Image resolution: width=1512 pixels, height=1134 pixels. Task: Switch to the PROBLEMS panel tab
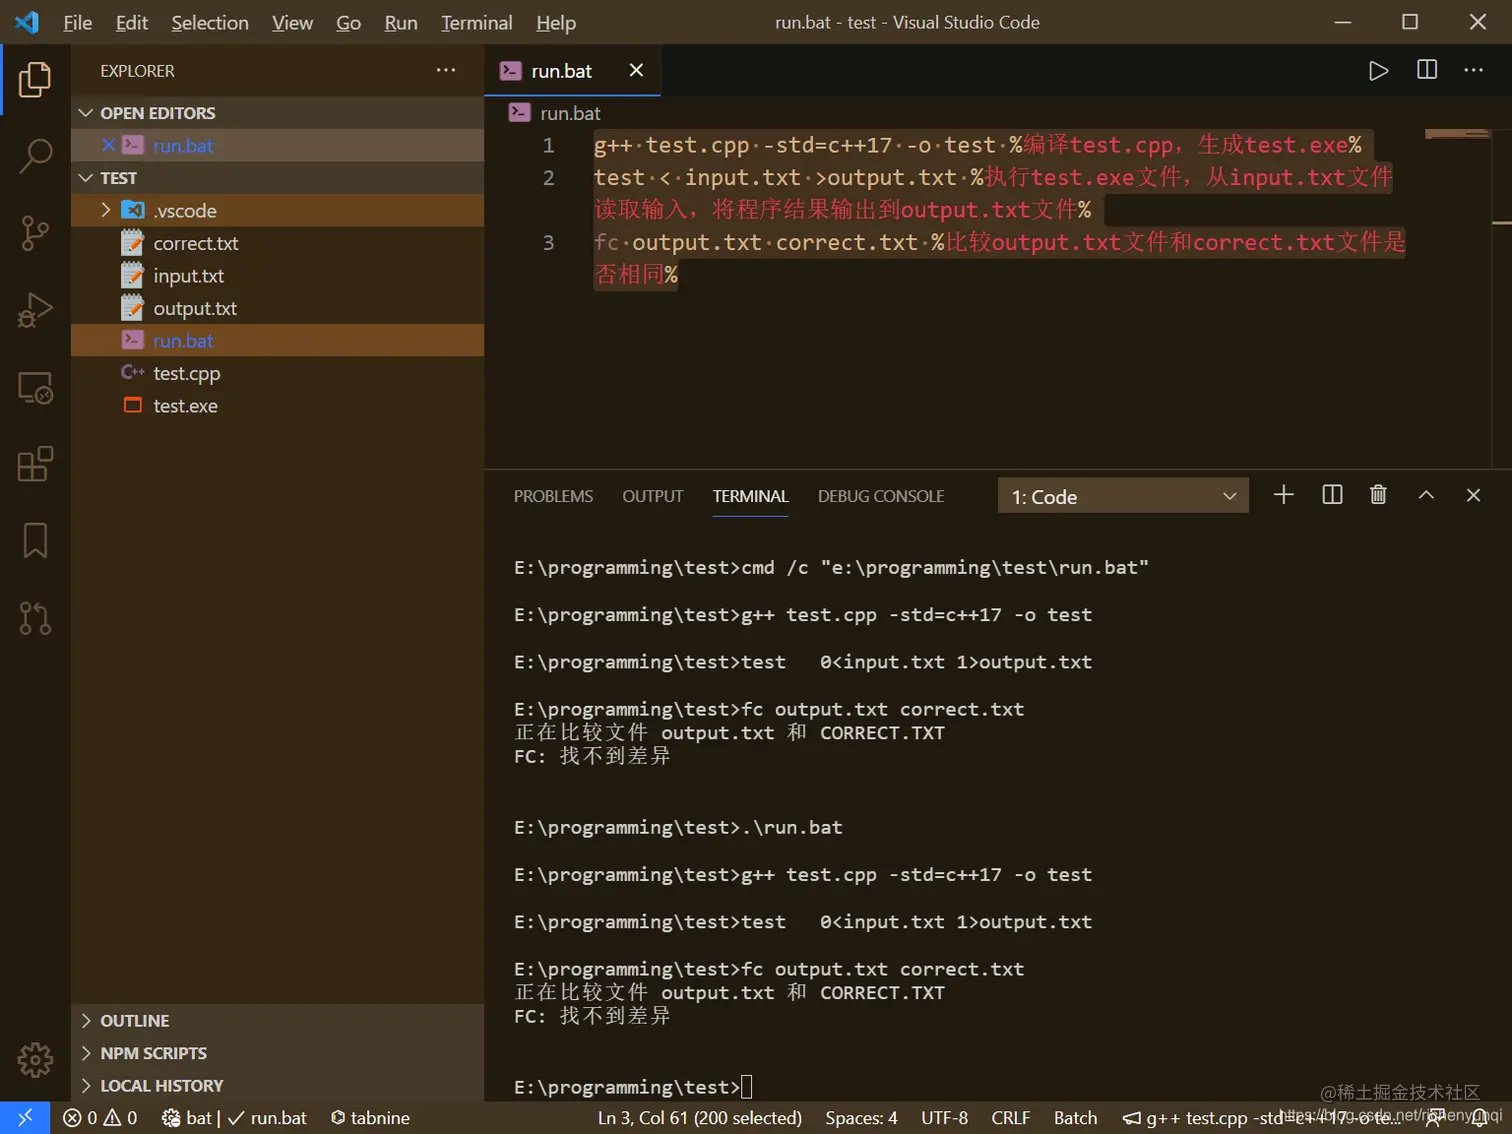[x=553, y=496]
